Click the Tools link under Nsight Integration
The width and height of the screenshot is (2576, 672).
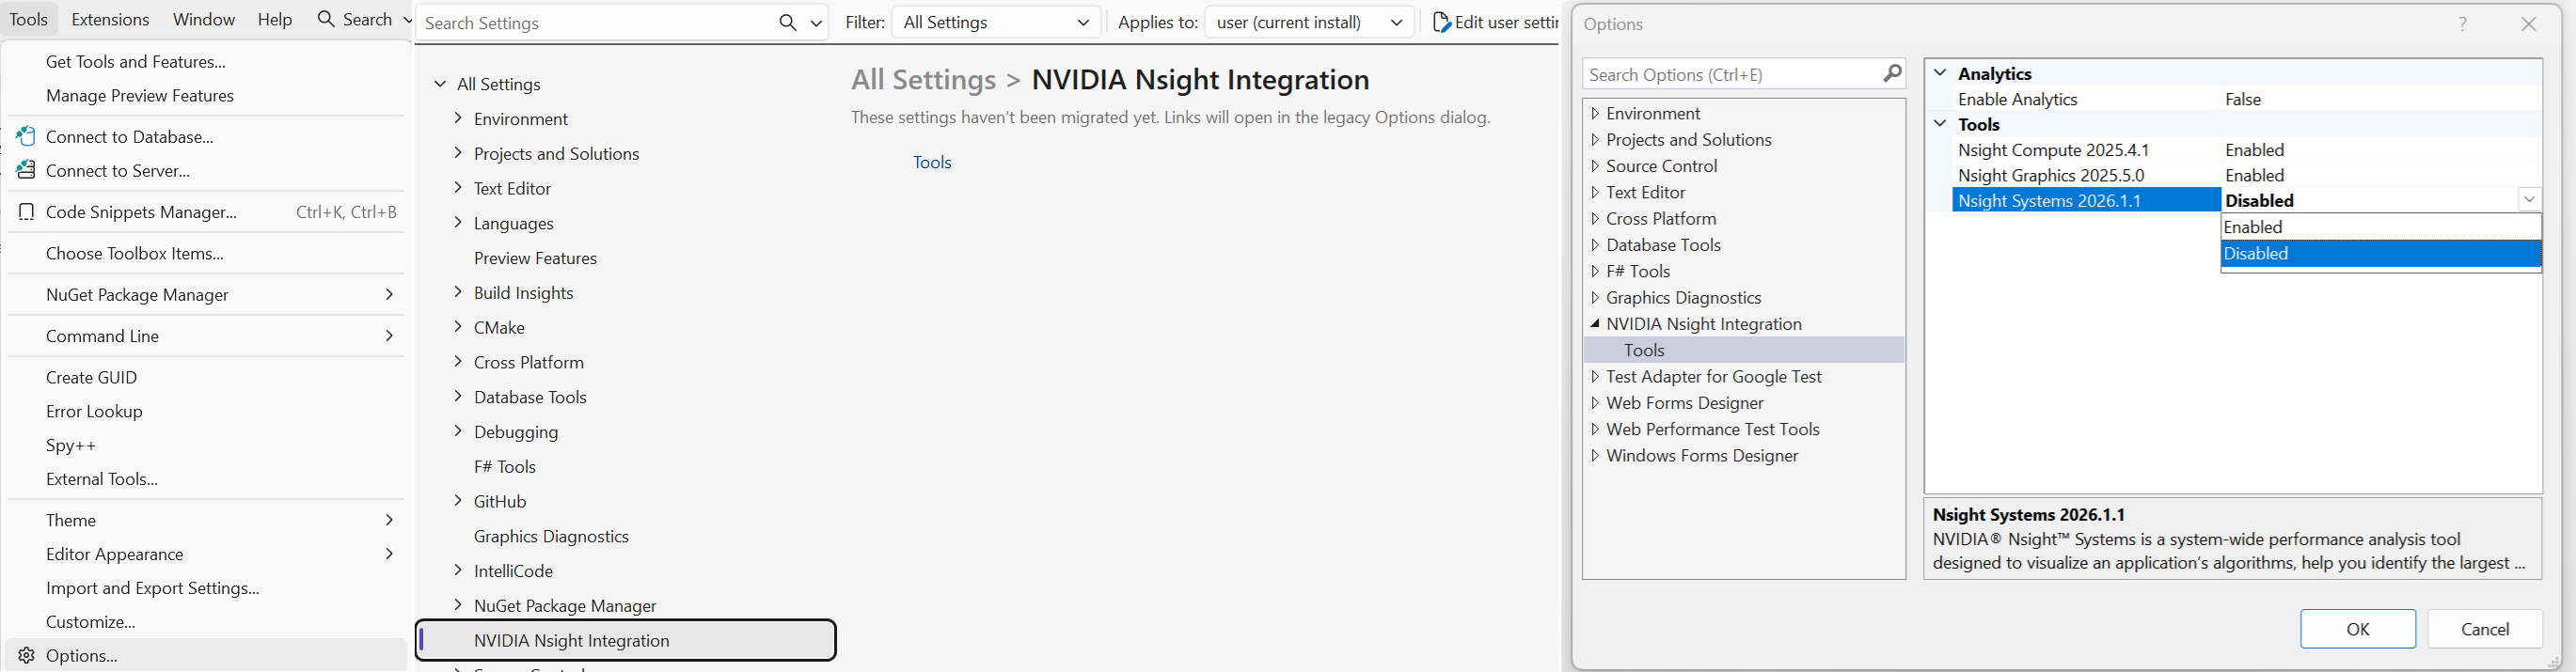pos(932,162)
